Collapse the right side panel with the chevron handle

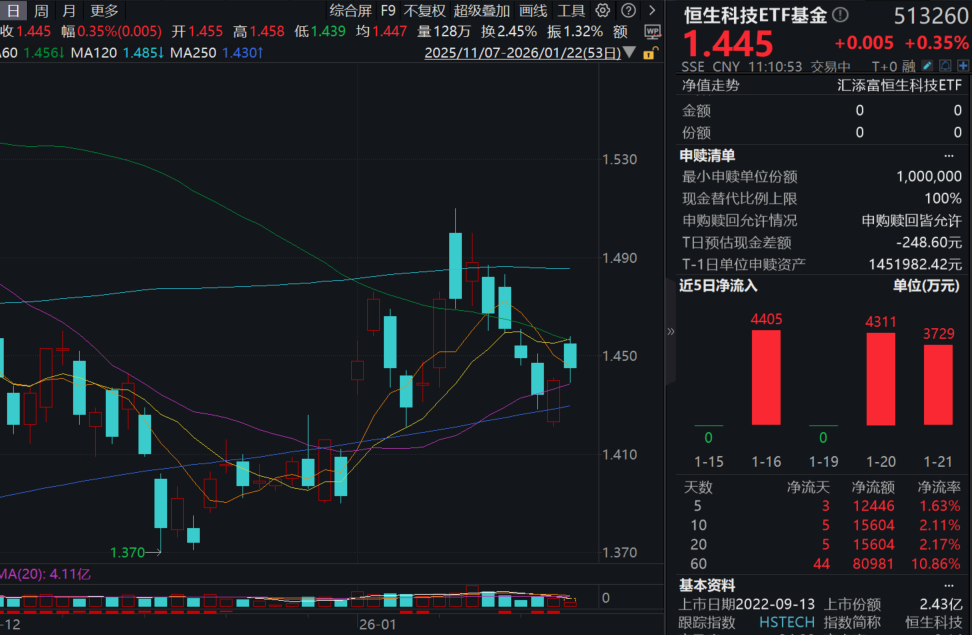pos(670,331)
